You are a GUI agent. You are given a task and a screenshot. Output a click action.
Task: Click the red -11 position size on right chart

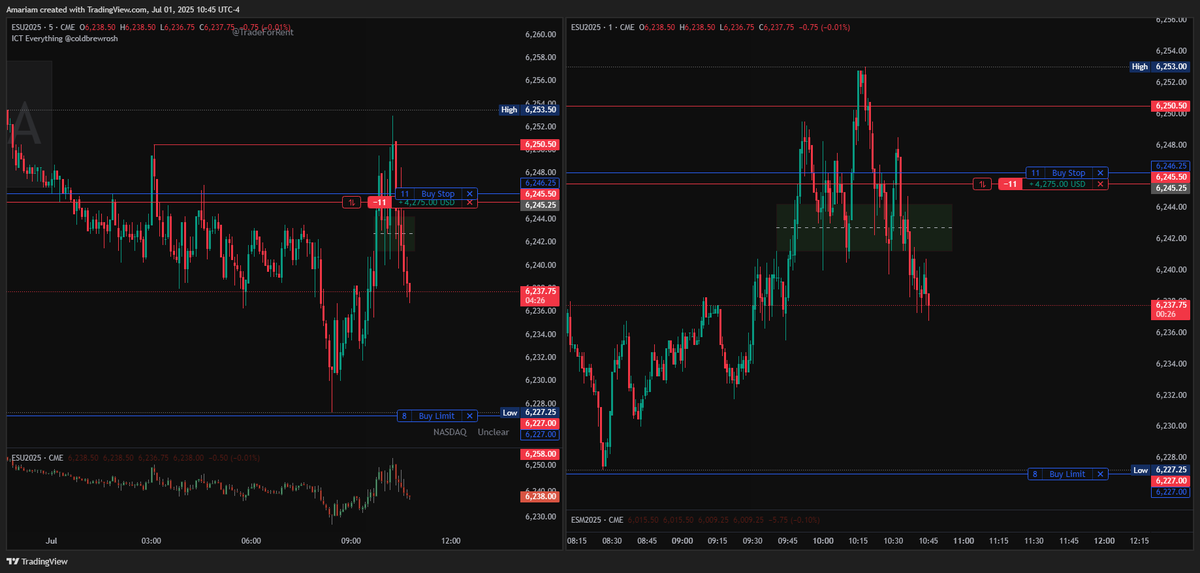click(1010, 184)
